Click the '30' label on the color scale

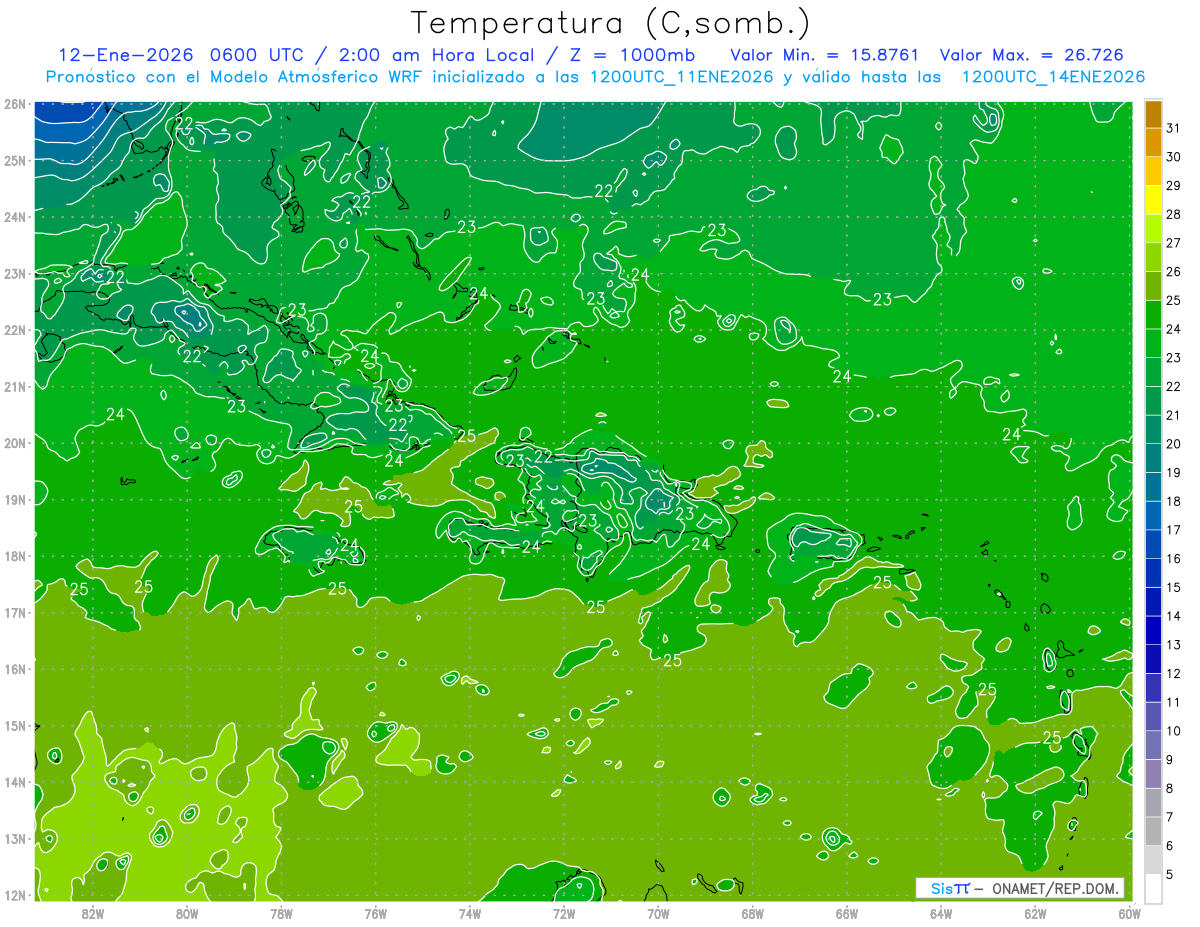pyautogui.click(x=1173, y=157)
